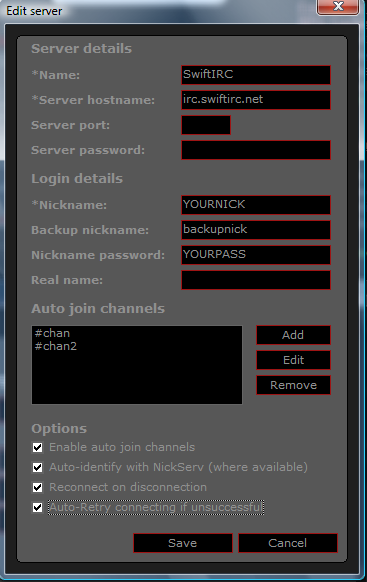Select #chan2 in the auto join list
367x582 pixels.
pos(56,346)
